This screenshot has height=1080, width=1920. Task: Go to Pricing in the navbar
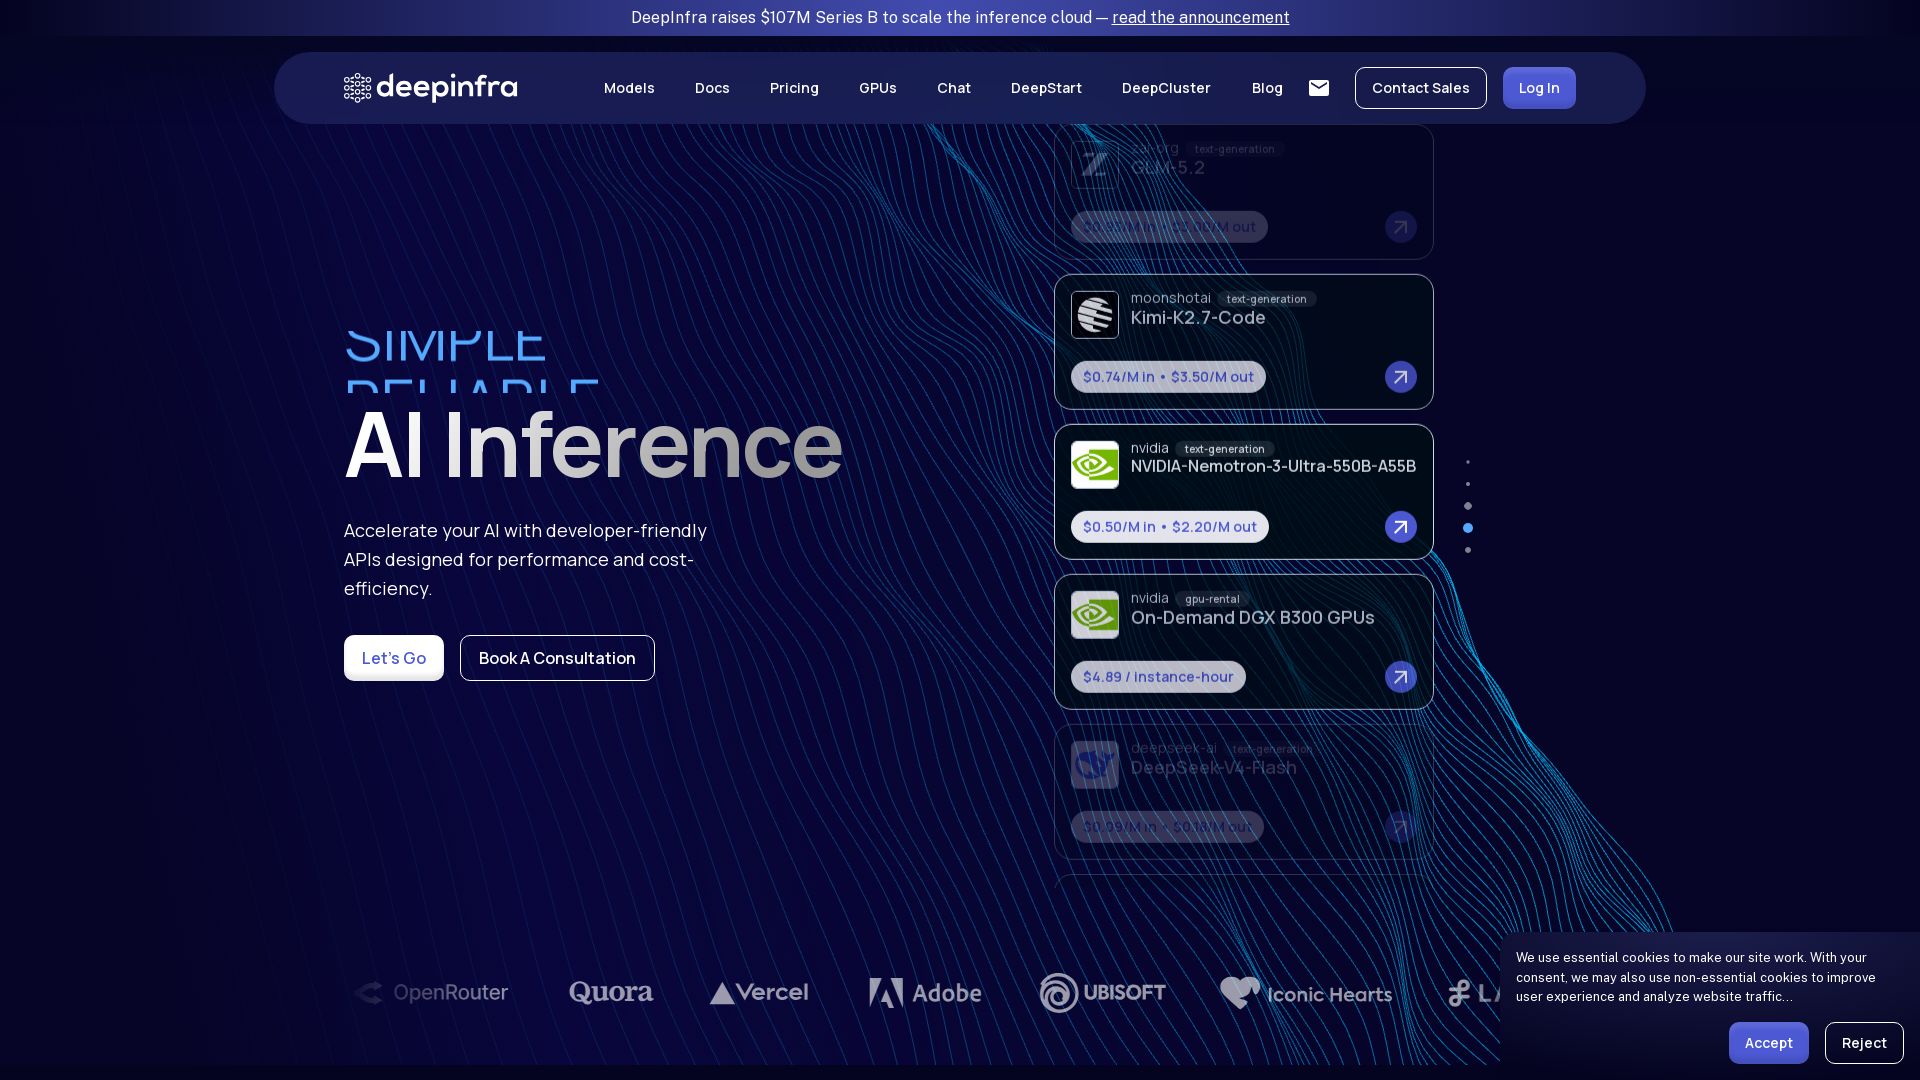794,88
